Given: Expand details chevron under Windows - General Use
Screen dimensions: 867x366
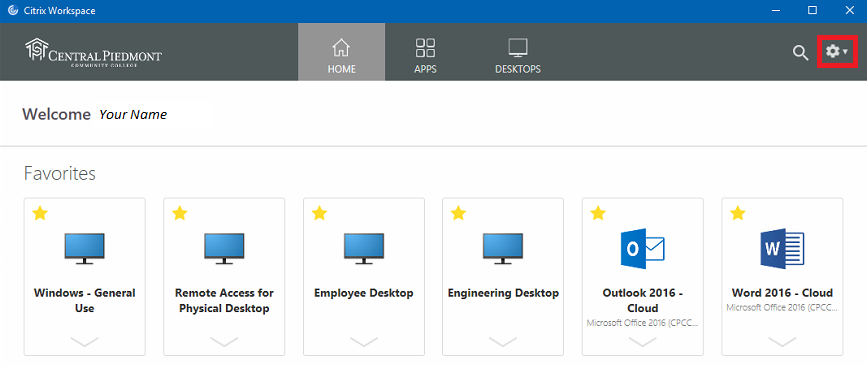Looking at the screenshot, I should [85, 342].
